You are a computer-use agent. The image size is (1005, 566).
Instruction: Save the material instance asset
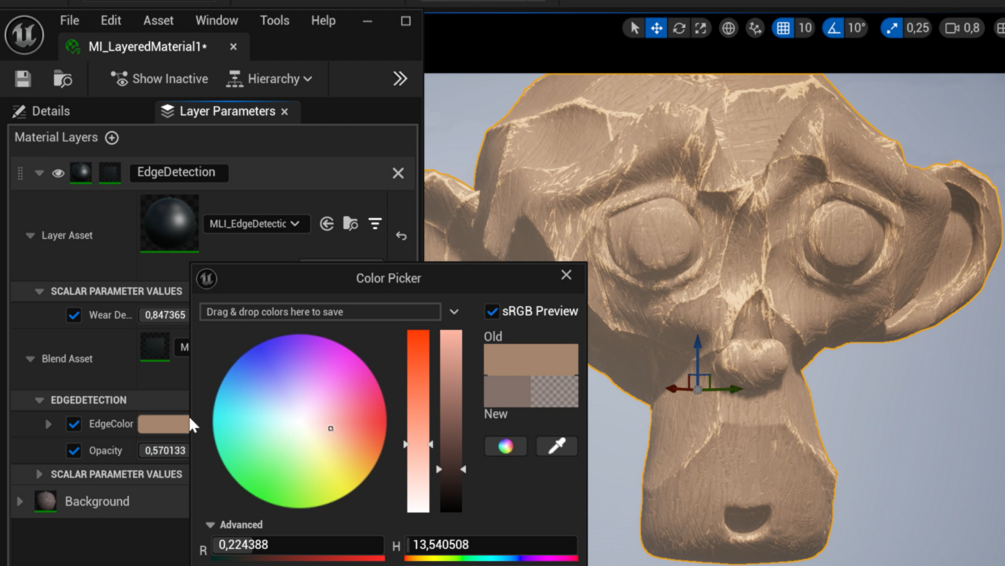click(x=23, y=79)
